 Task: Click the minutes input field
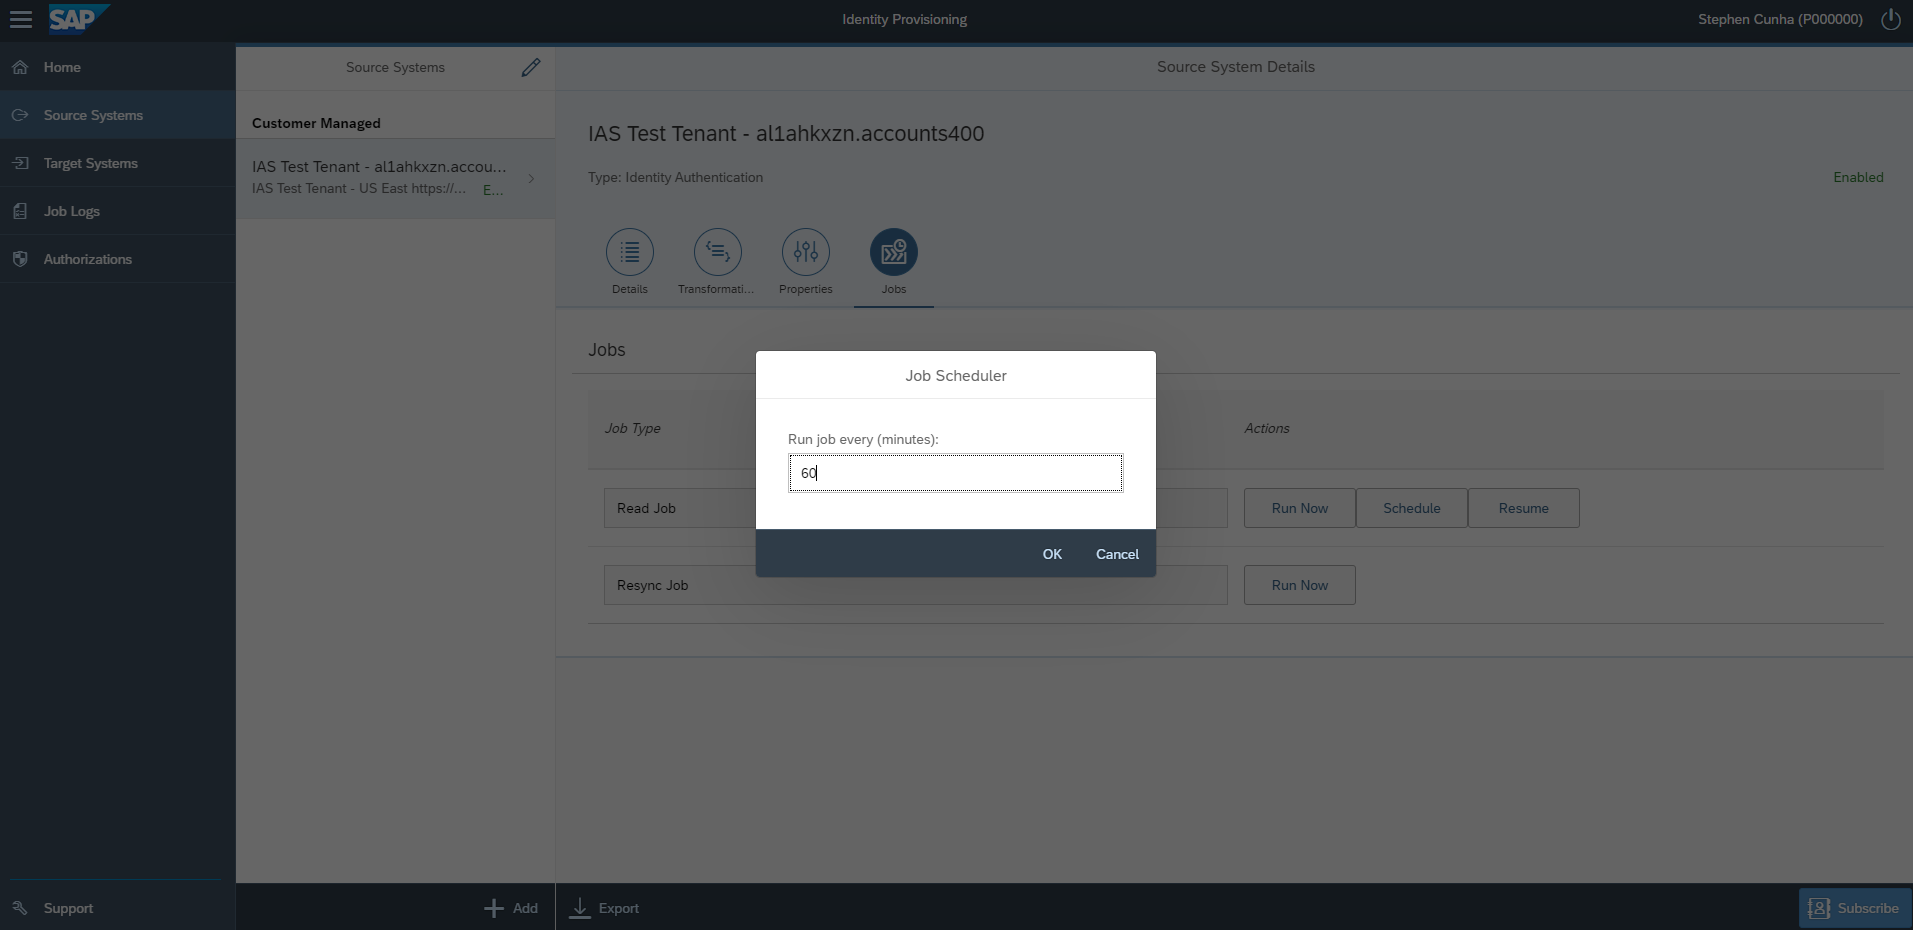[x=956, y=473]
